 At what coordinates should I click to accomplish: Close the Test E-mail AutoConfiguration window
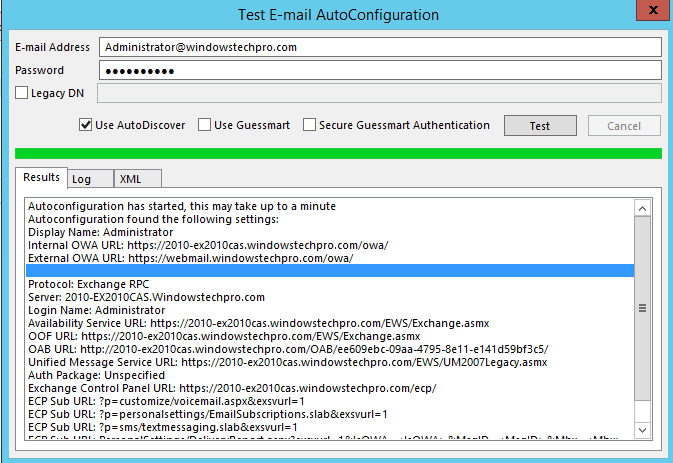point(652,9)
